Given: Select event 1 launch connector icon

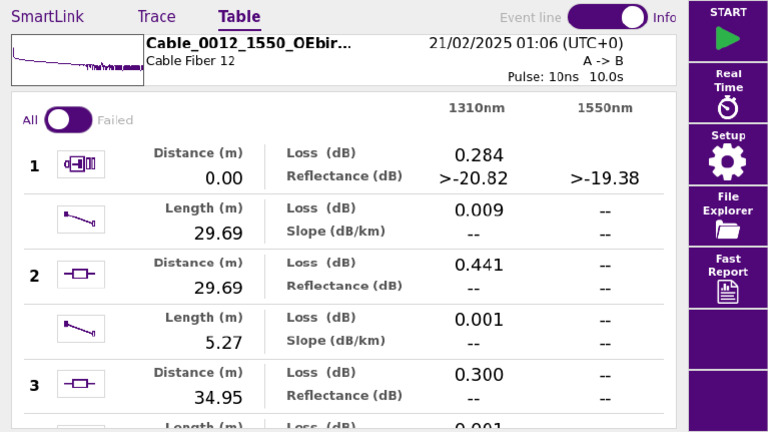Looking at the screenshot, I should coord(81,164).
